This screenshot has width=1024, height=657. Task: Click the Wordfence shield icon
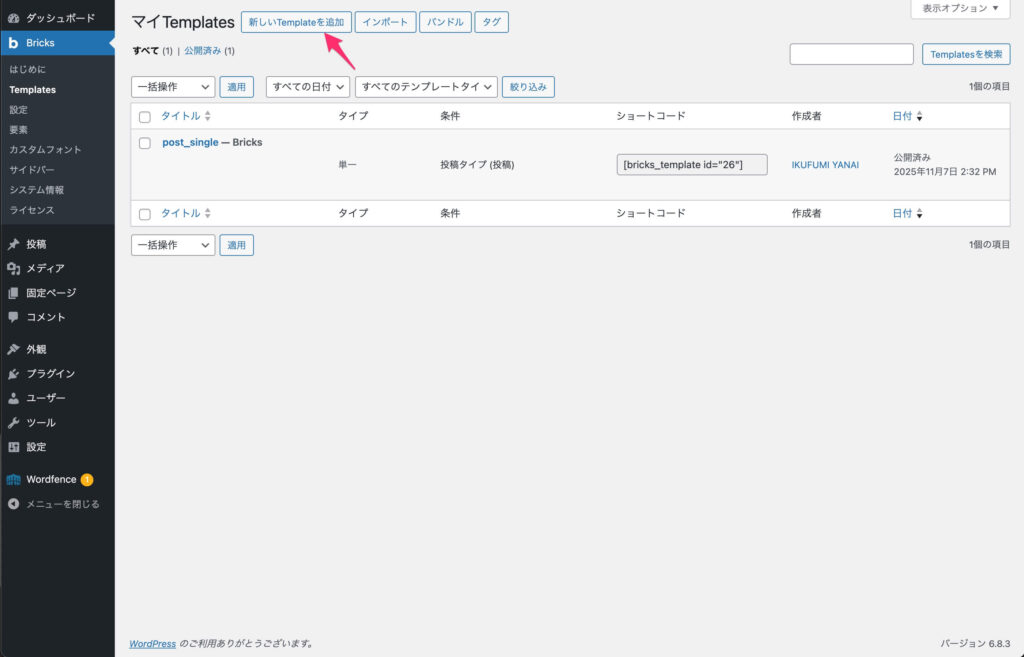pyautogui.click(x=13, y=480)
